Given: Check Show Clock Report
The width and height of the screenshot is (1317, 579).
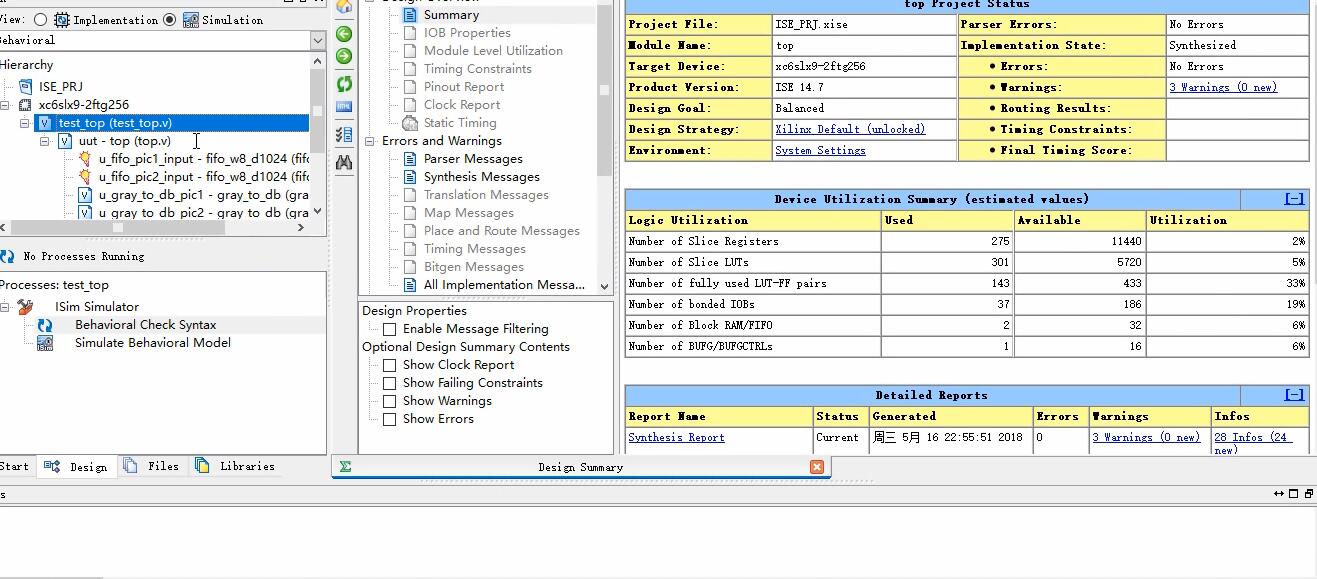Looking at the screenshot, I should [x=390, y=365].
